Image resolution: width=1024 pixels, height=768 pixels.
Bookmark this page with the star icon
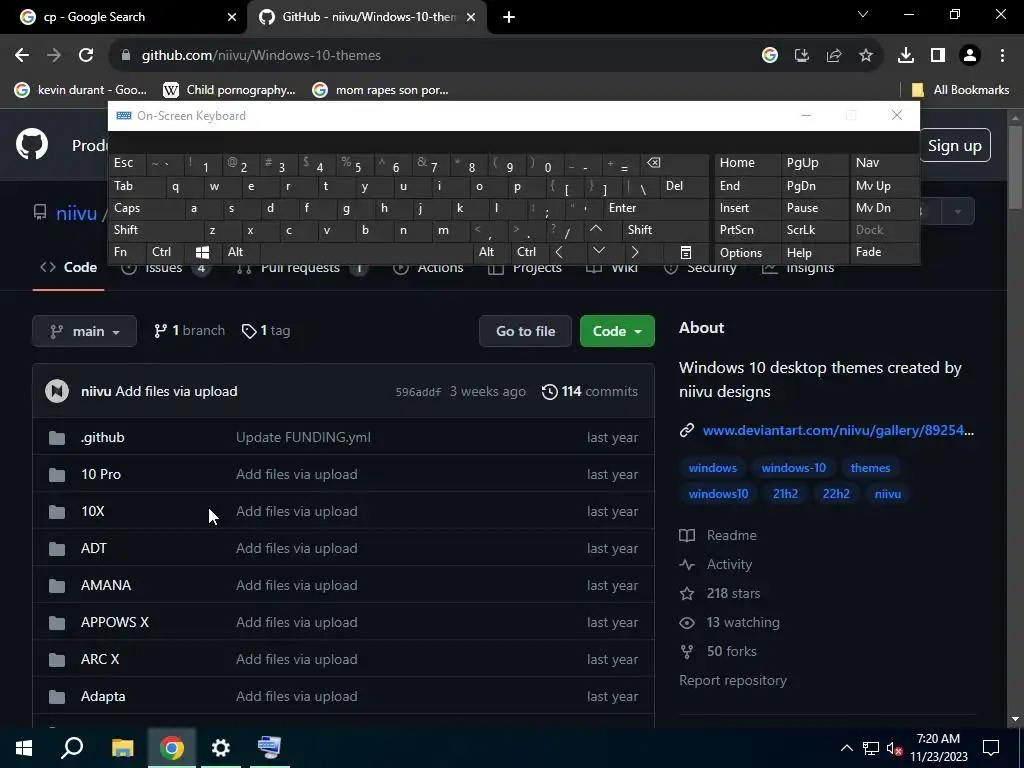(x=866, y=56)
